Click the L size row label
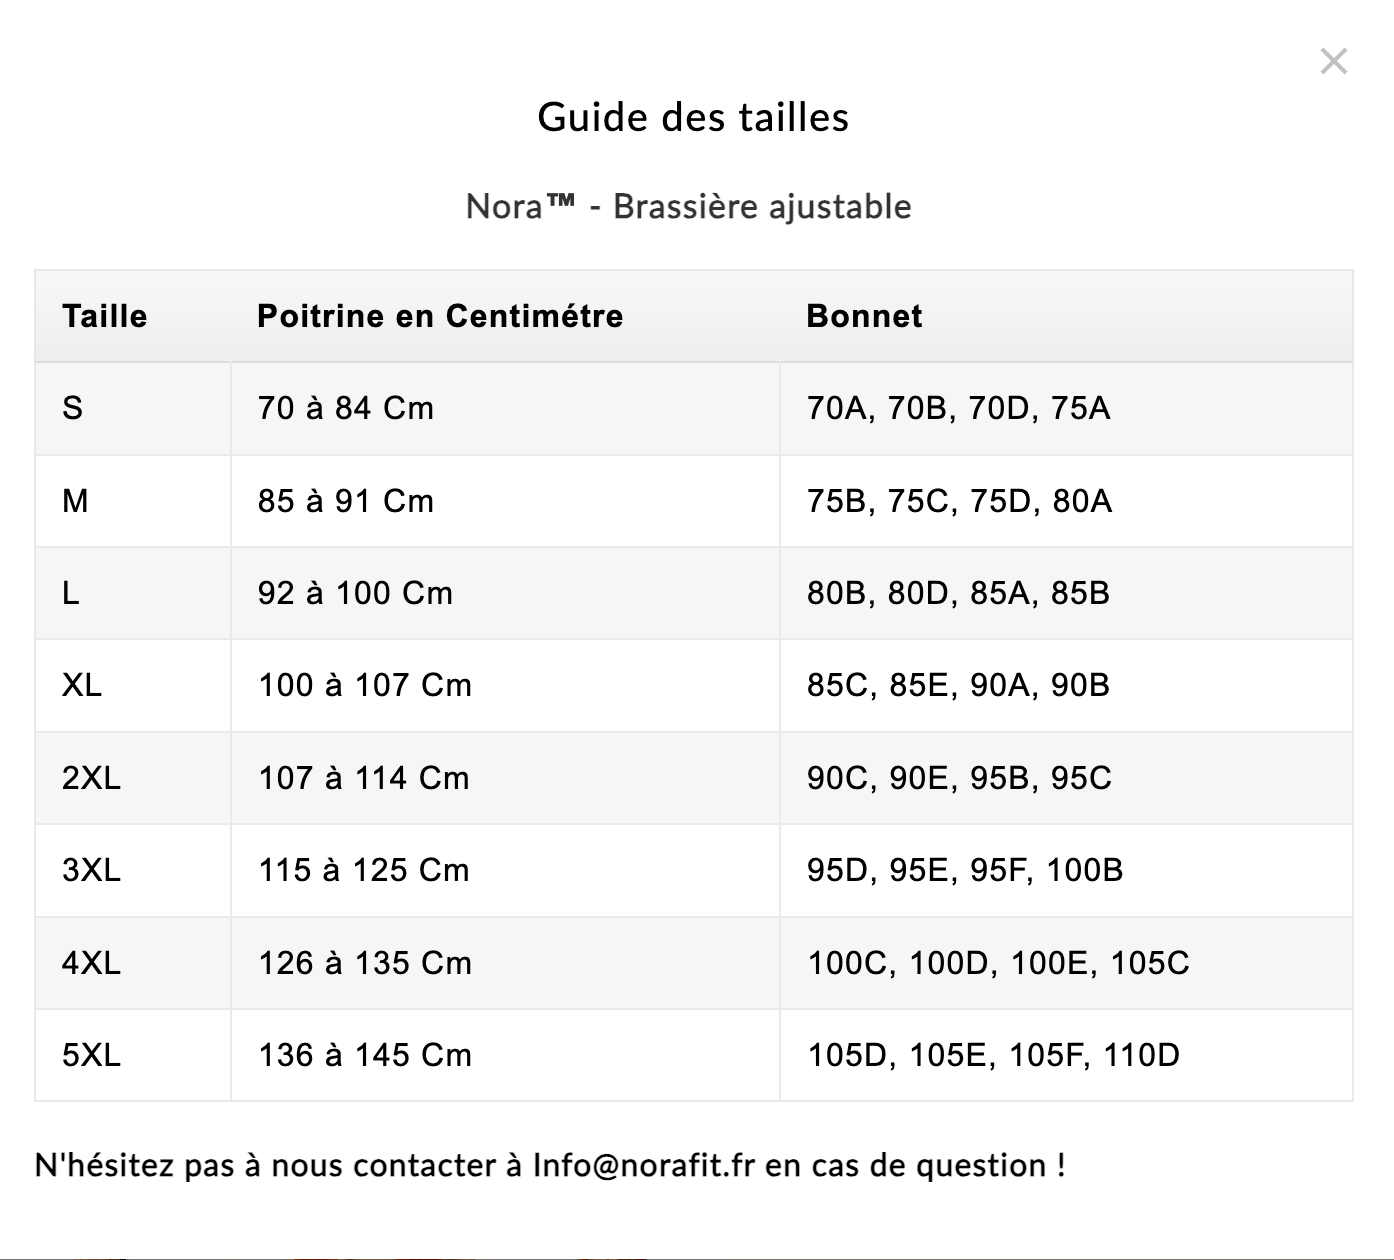 pyautogui.click(x=70, y=593)
